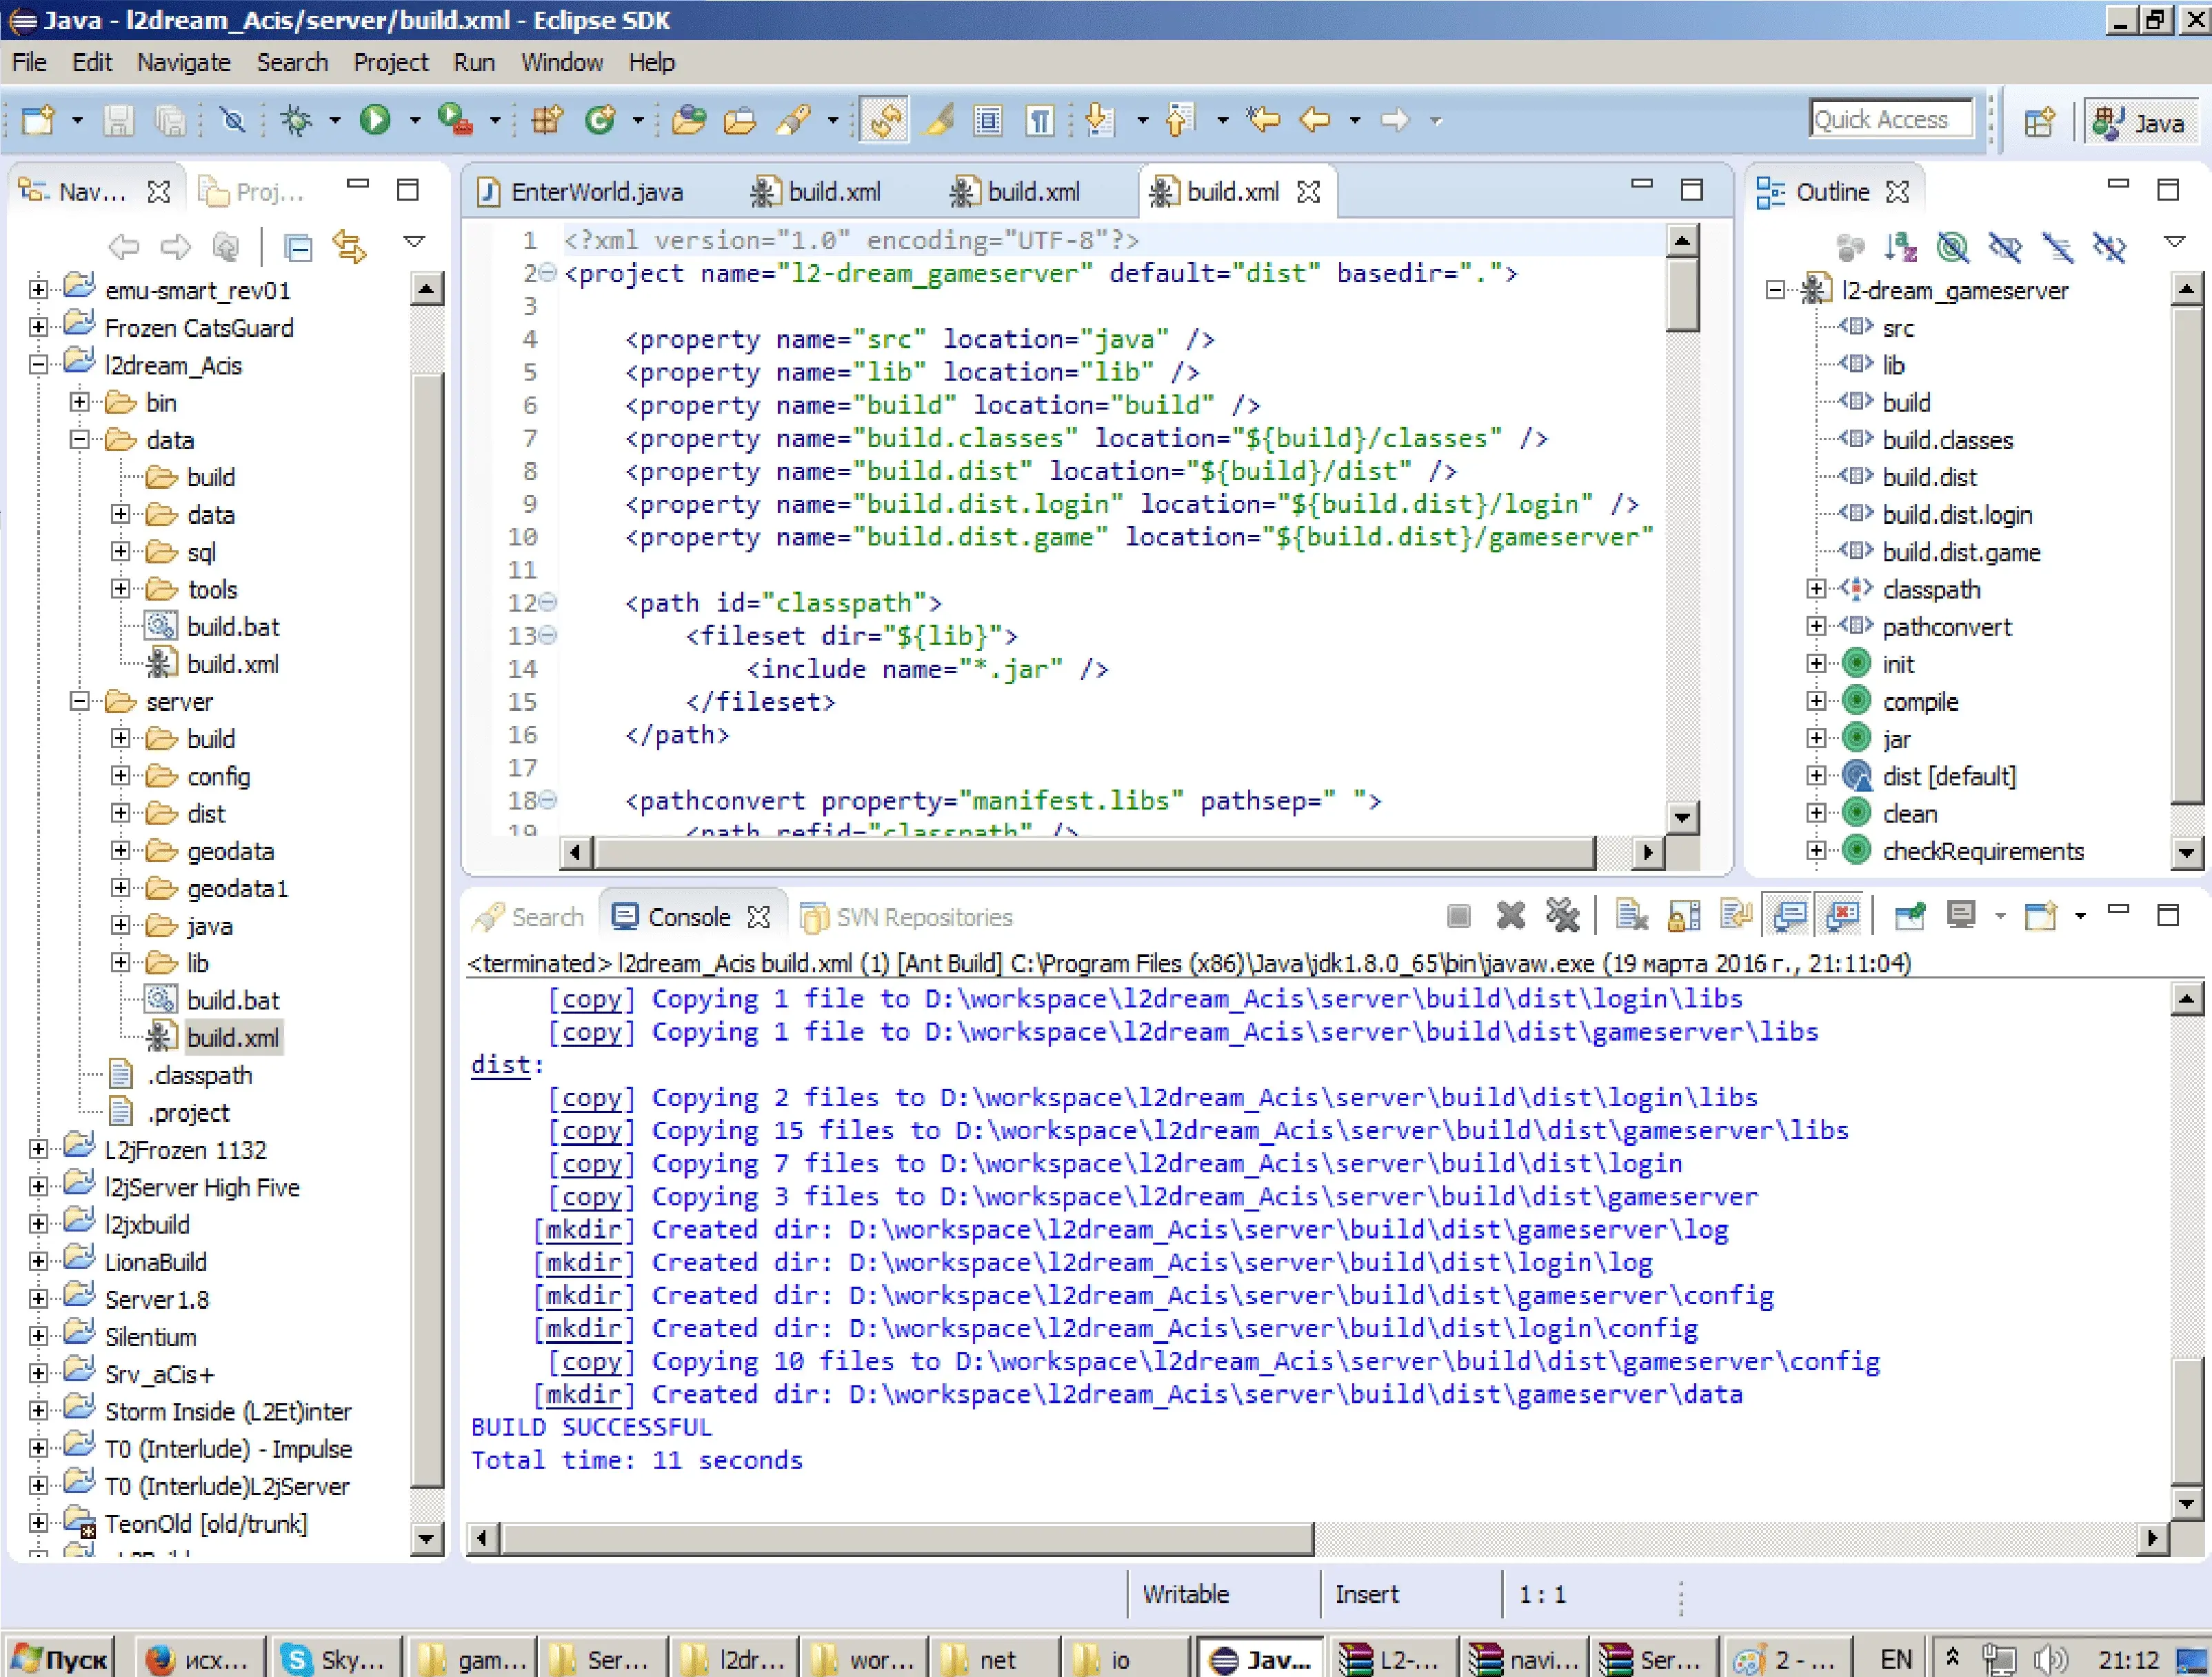Screen dimensions: 2212x1677
Task: Open the Navigate menu
Action: pyautogui.click(x=184, y=62)
